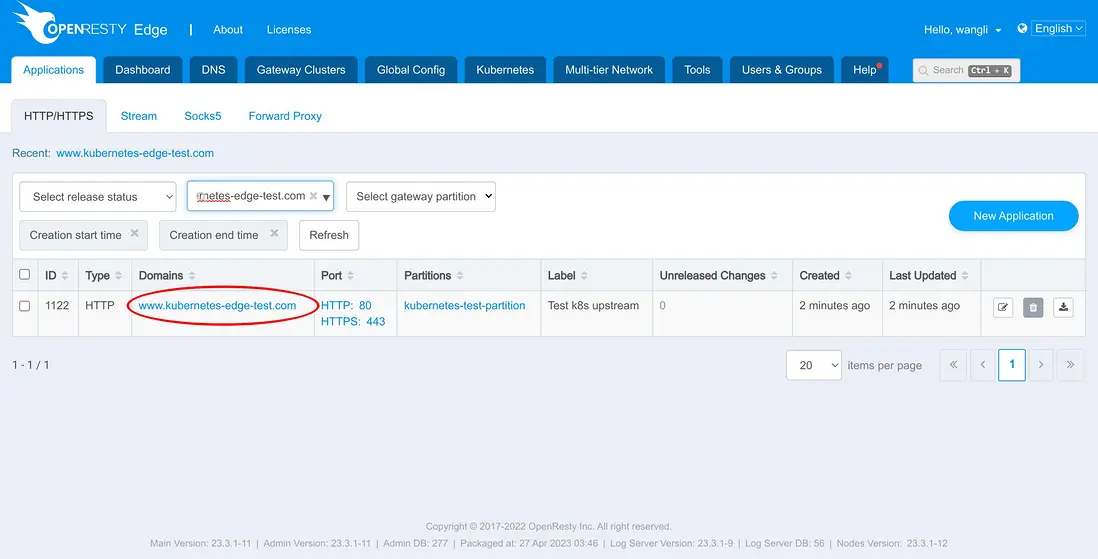Click the Search box with Ctrl + K
The width and height of the screenshot is (1098, 559).
pyautogui.click(x=966, y=70)
